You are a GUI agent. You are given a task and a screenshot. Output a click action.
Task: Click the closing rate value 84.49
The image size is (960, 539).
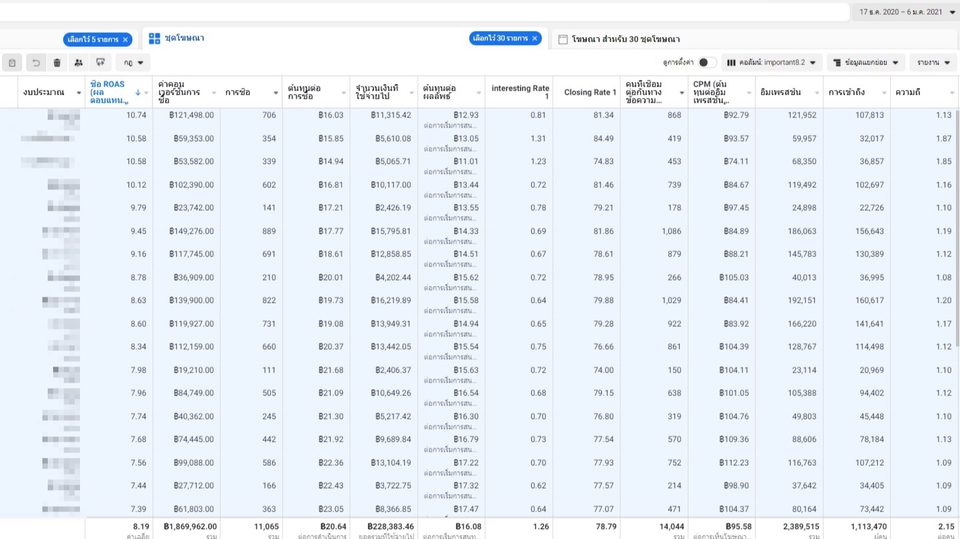pyautogui.click(x=603, y=138)
